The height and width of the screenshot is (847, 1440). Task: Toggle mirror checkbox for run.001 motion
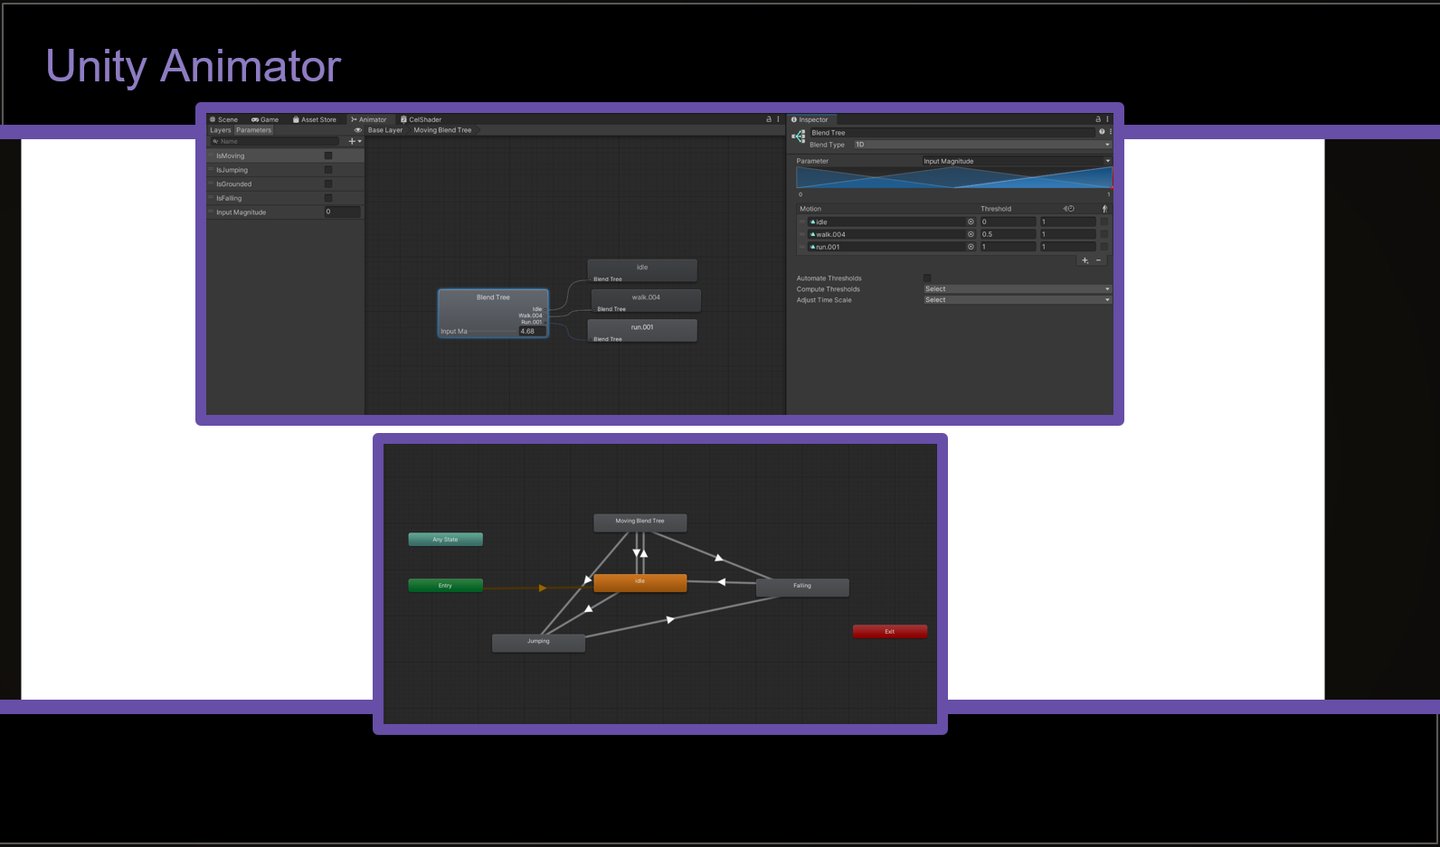tap(1104, 246)
